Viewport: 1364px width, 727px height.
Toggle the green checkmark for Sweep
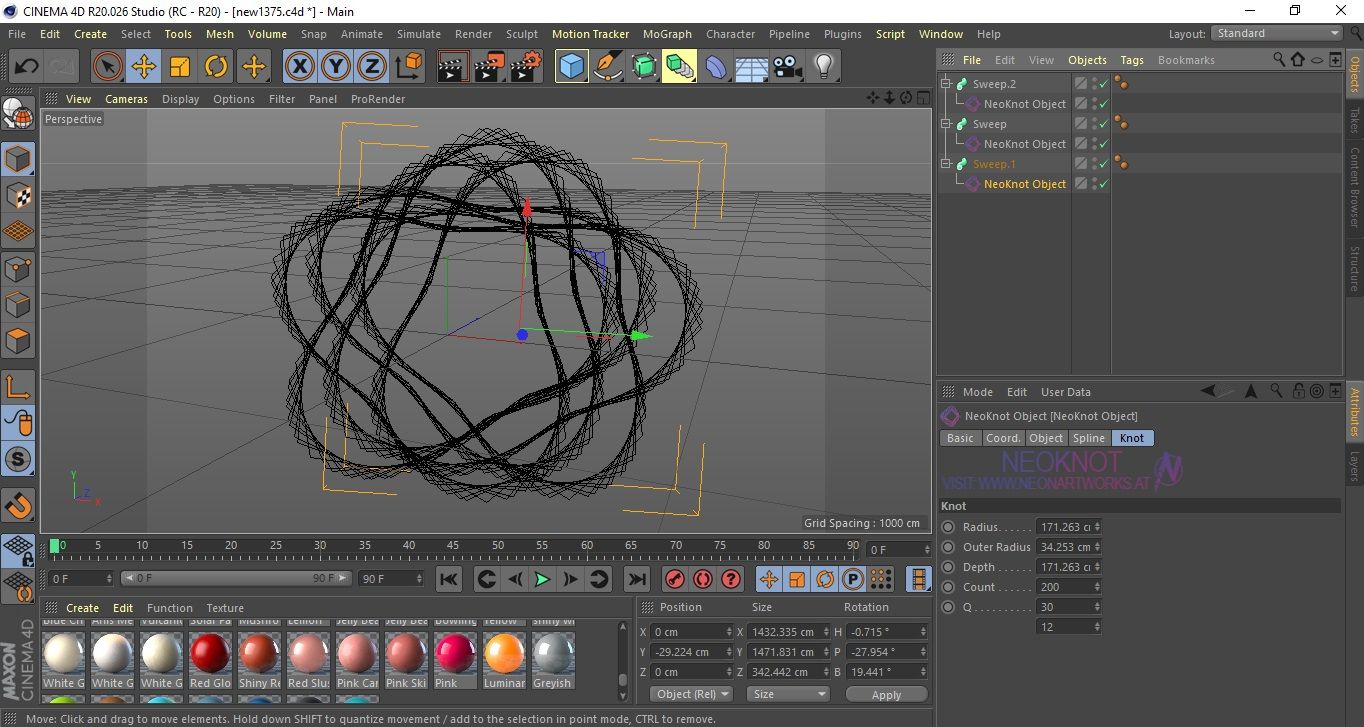pos(1103,124)
